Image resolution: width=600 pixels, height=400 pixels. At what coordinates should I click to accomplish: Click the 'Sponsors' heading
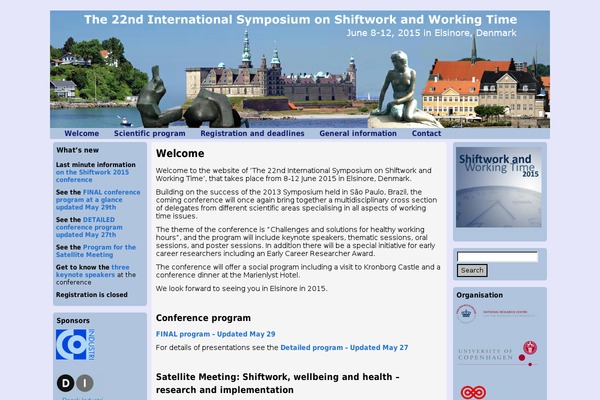point(73,320)
